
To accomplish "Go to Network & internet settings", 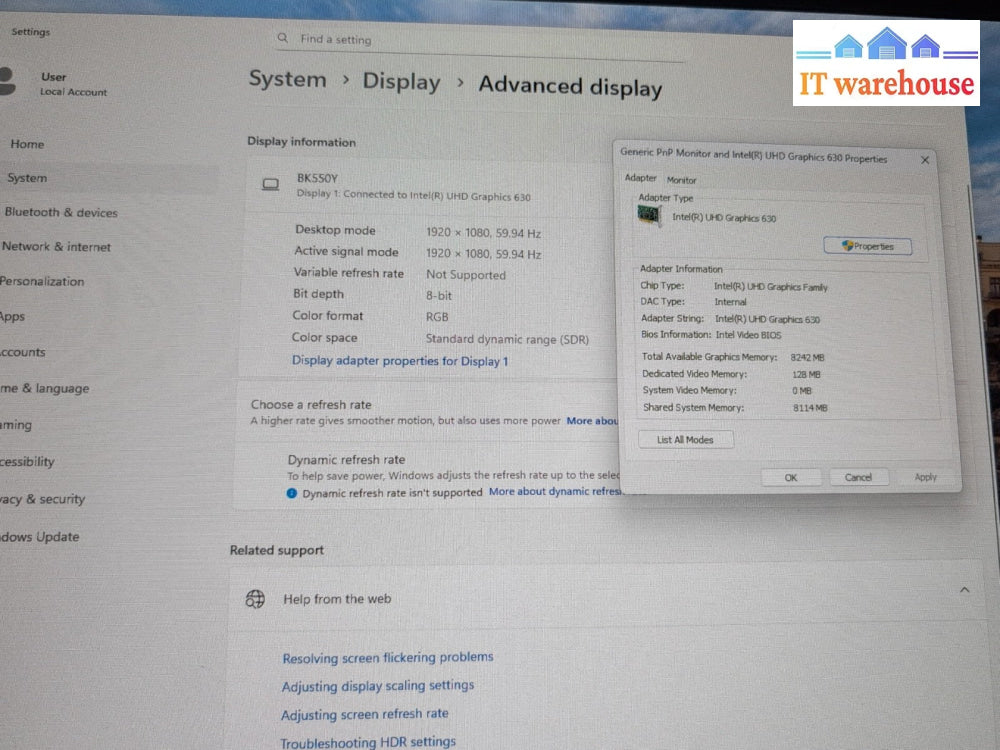I will [x=56, y=247].
